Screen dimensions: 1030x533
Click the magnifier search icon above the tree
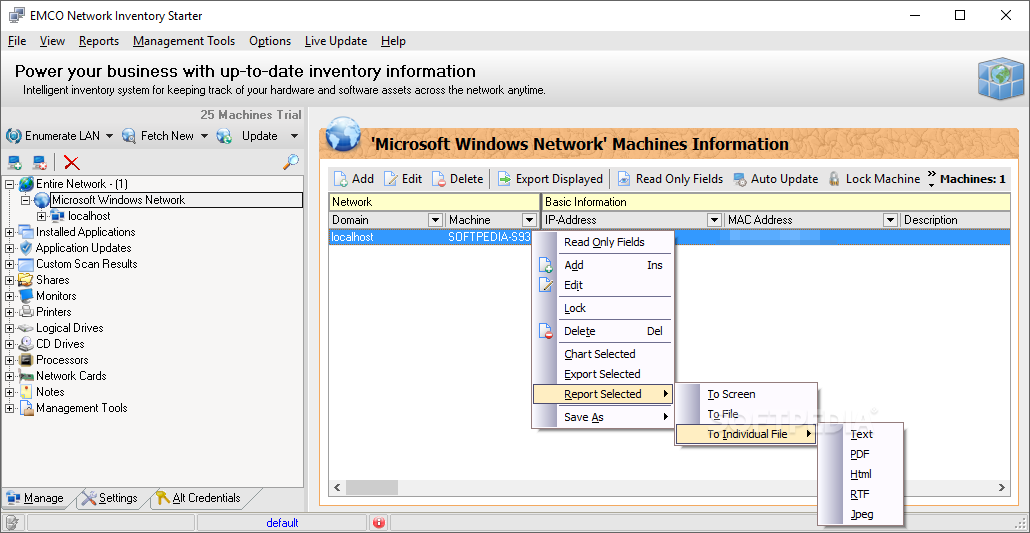point(291,162)
